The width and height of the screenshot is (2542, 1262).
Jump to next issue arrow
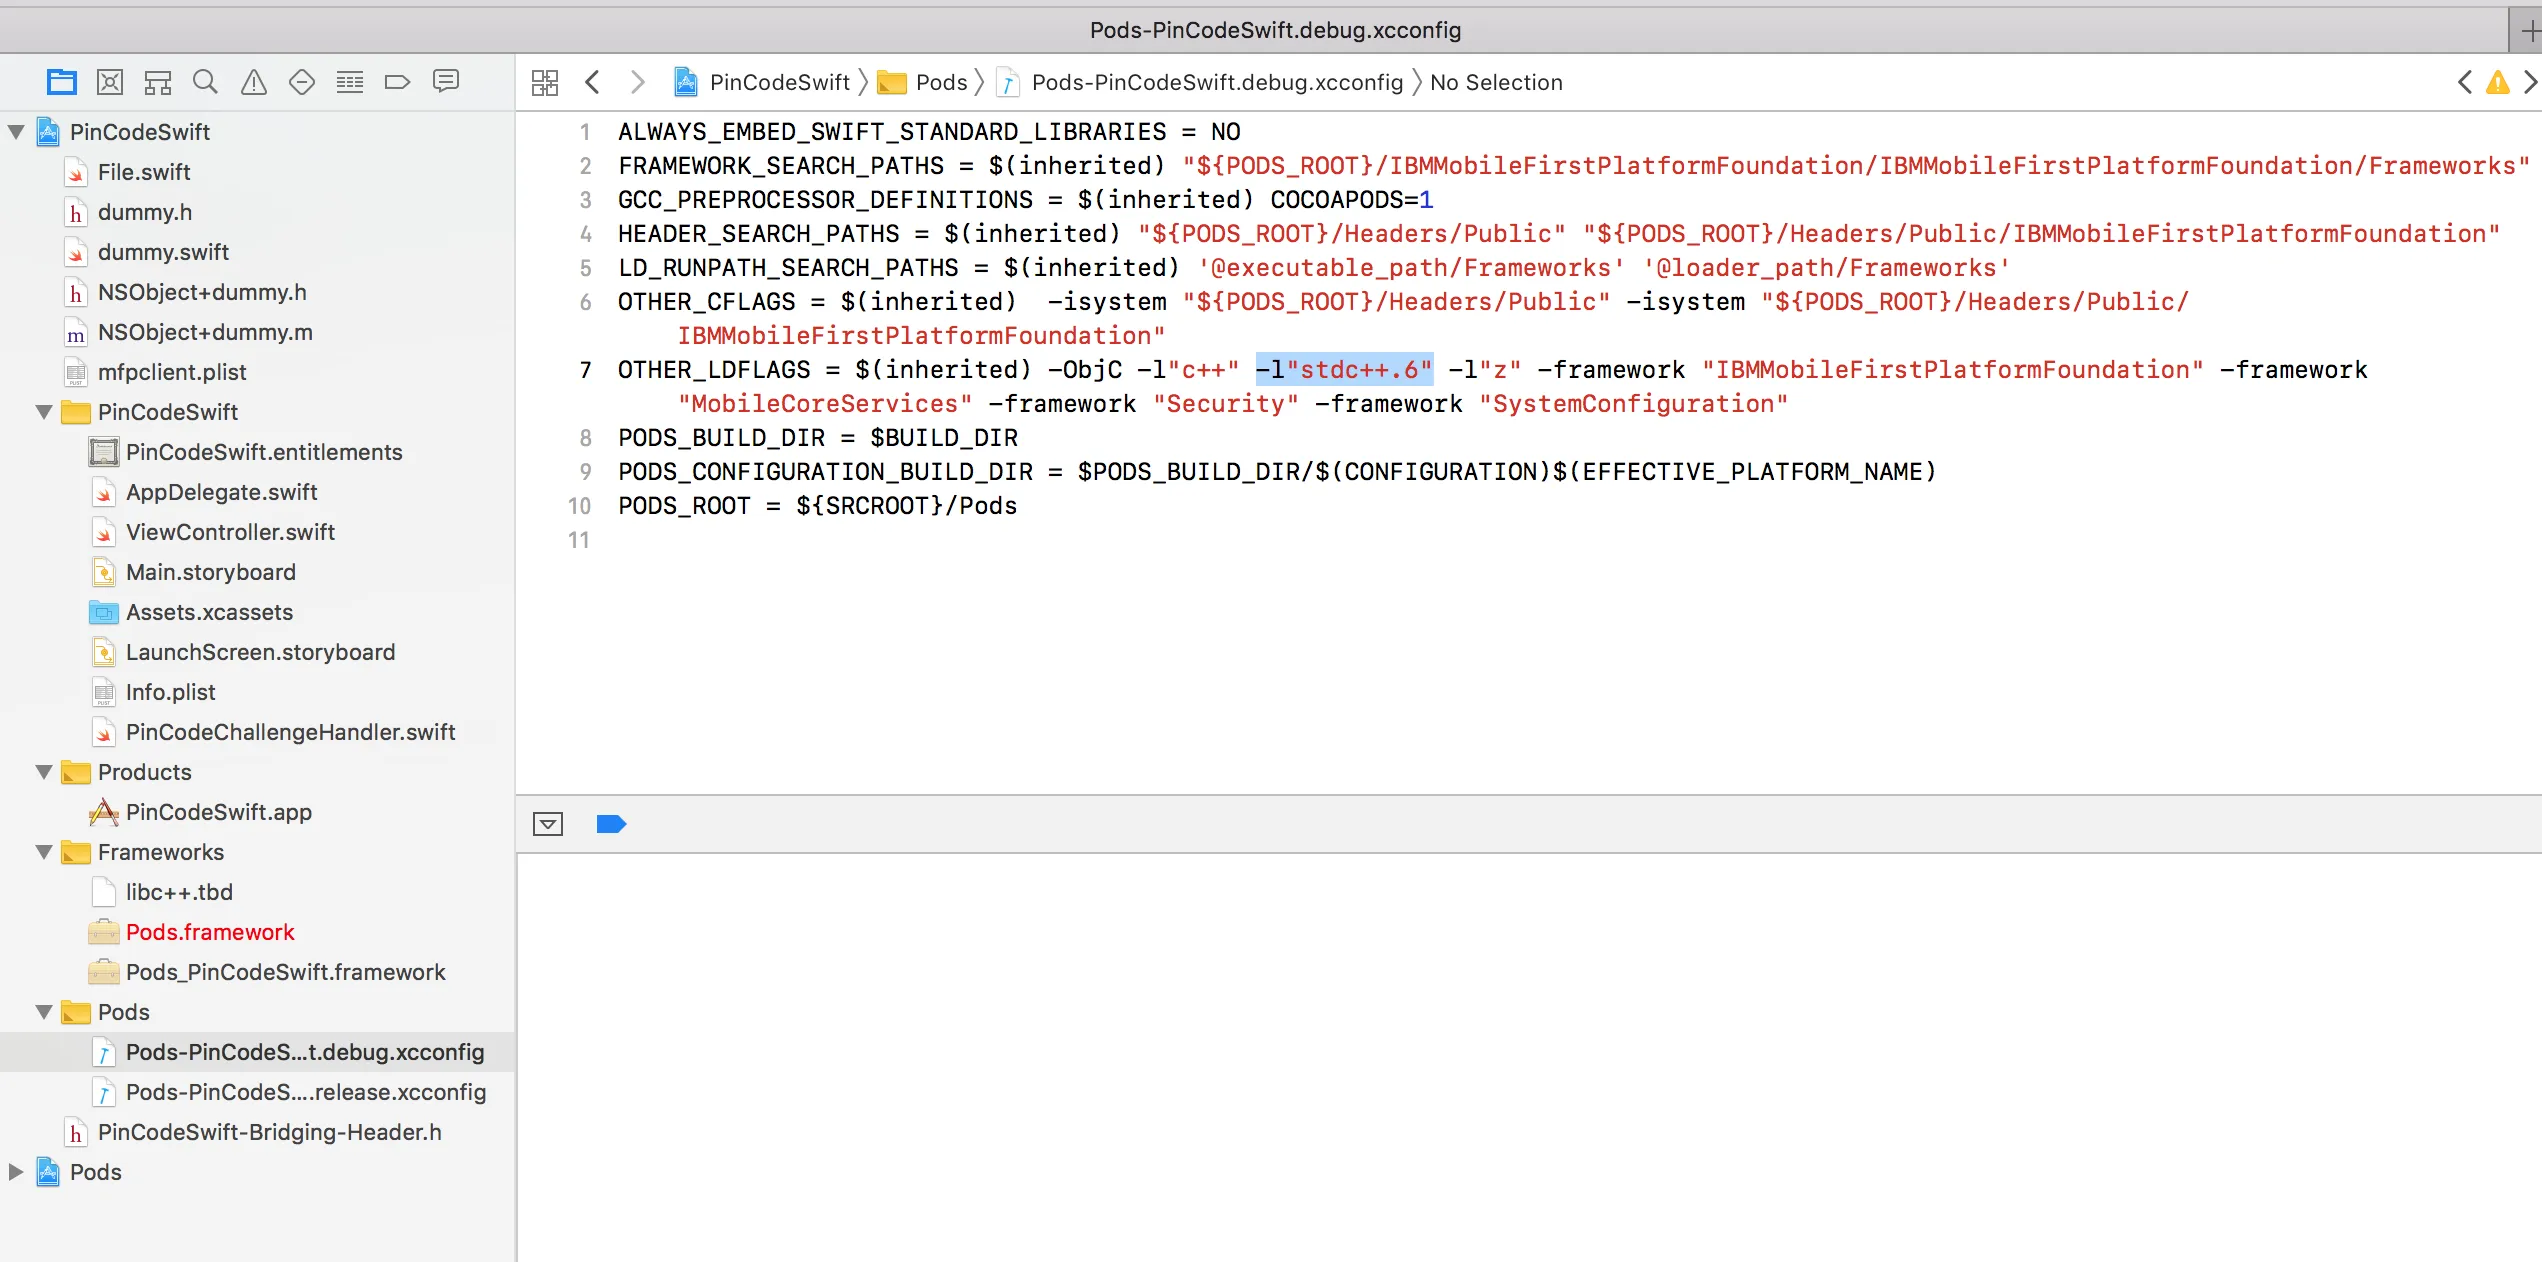point(2531,82)
